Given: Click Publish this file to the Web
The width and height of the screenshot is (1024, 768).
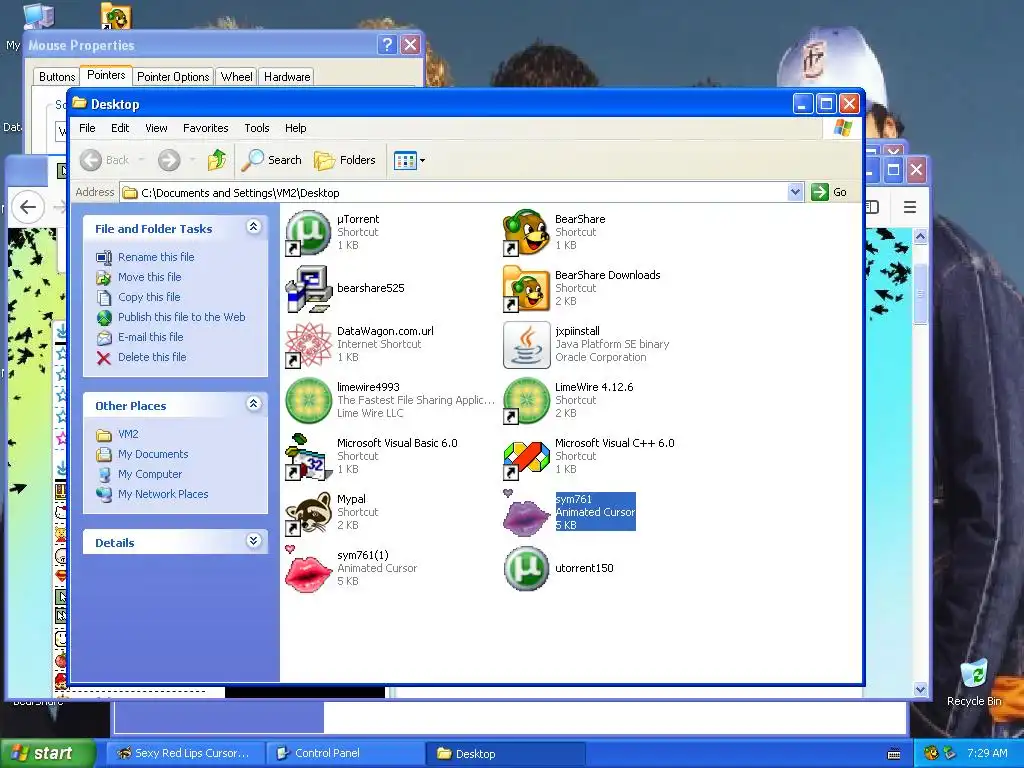Looking at the screenshot, I should click(x=182, y=317).
